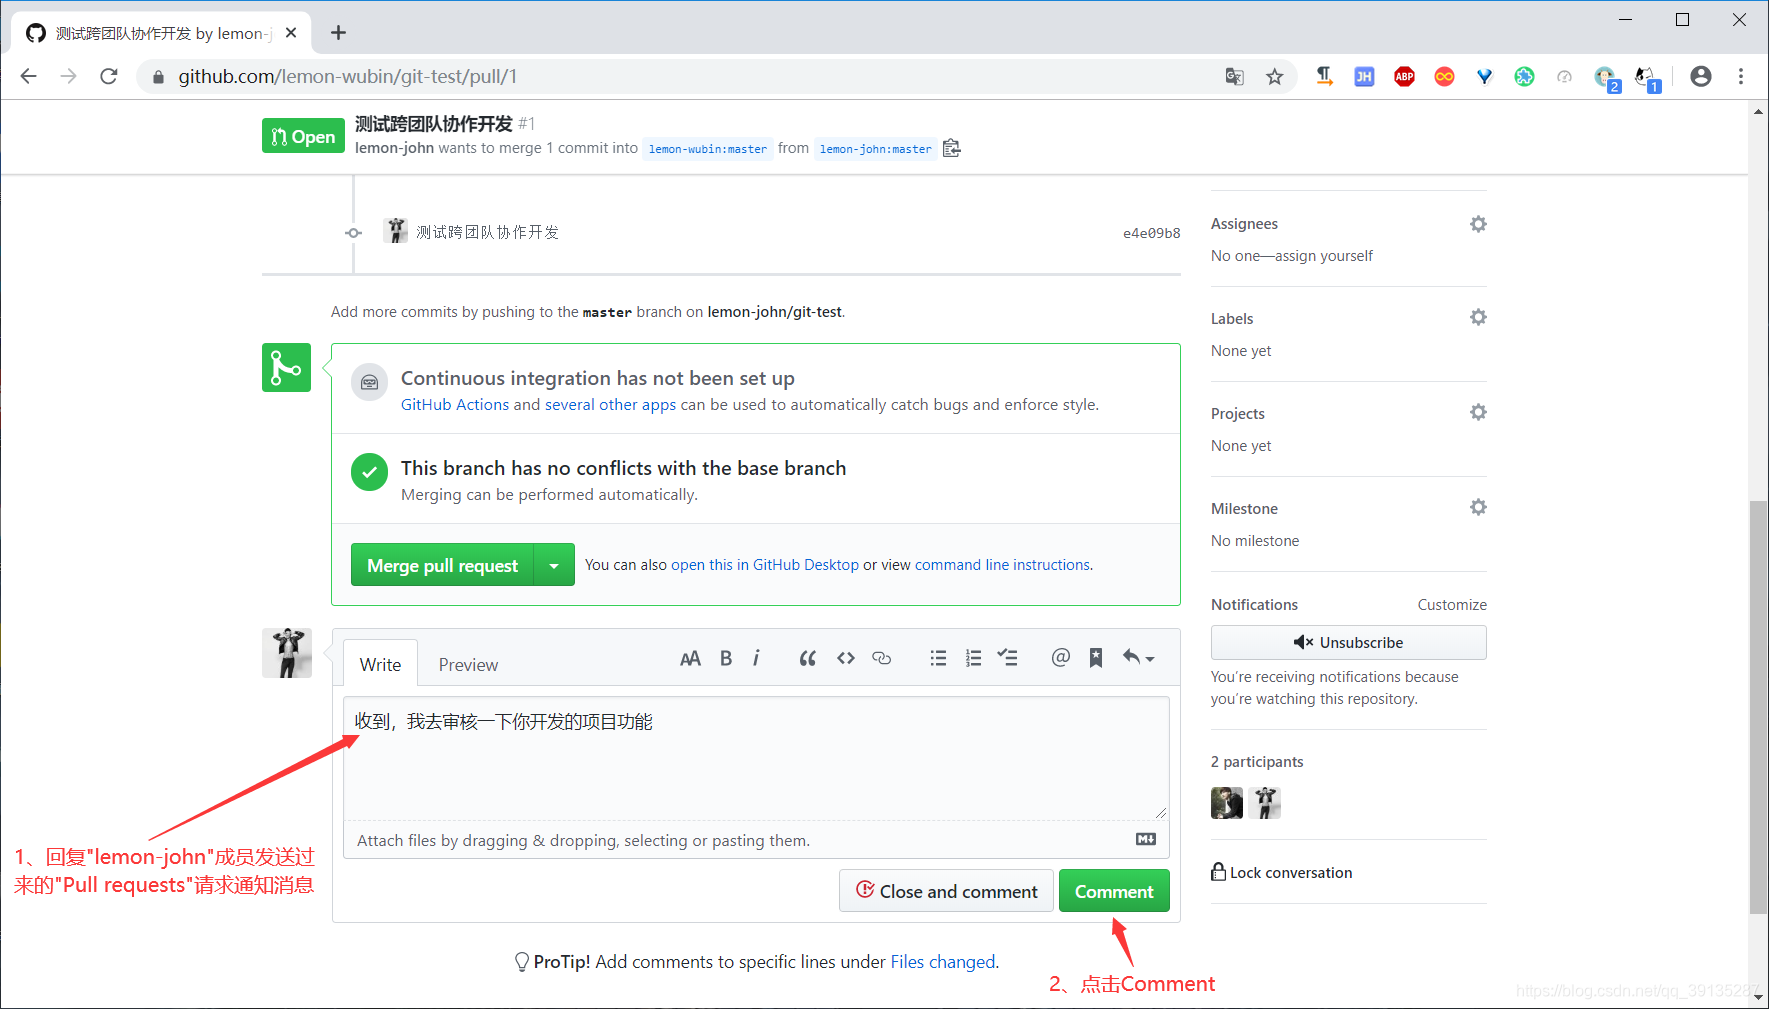Click the Unsubscribe button
The height and width of the screenshot is (1009, 1769).
[x=1348, y=642]
